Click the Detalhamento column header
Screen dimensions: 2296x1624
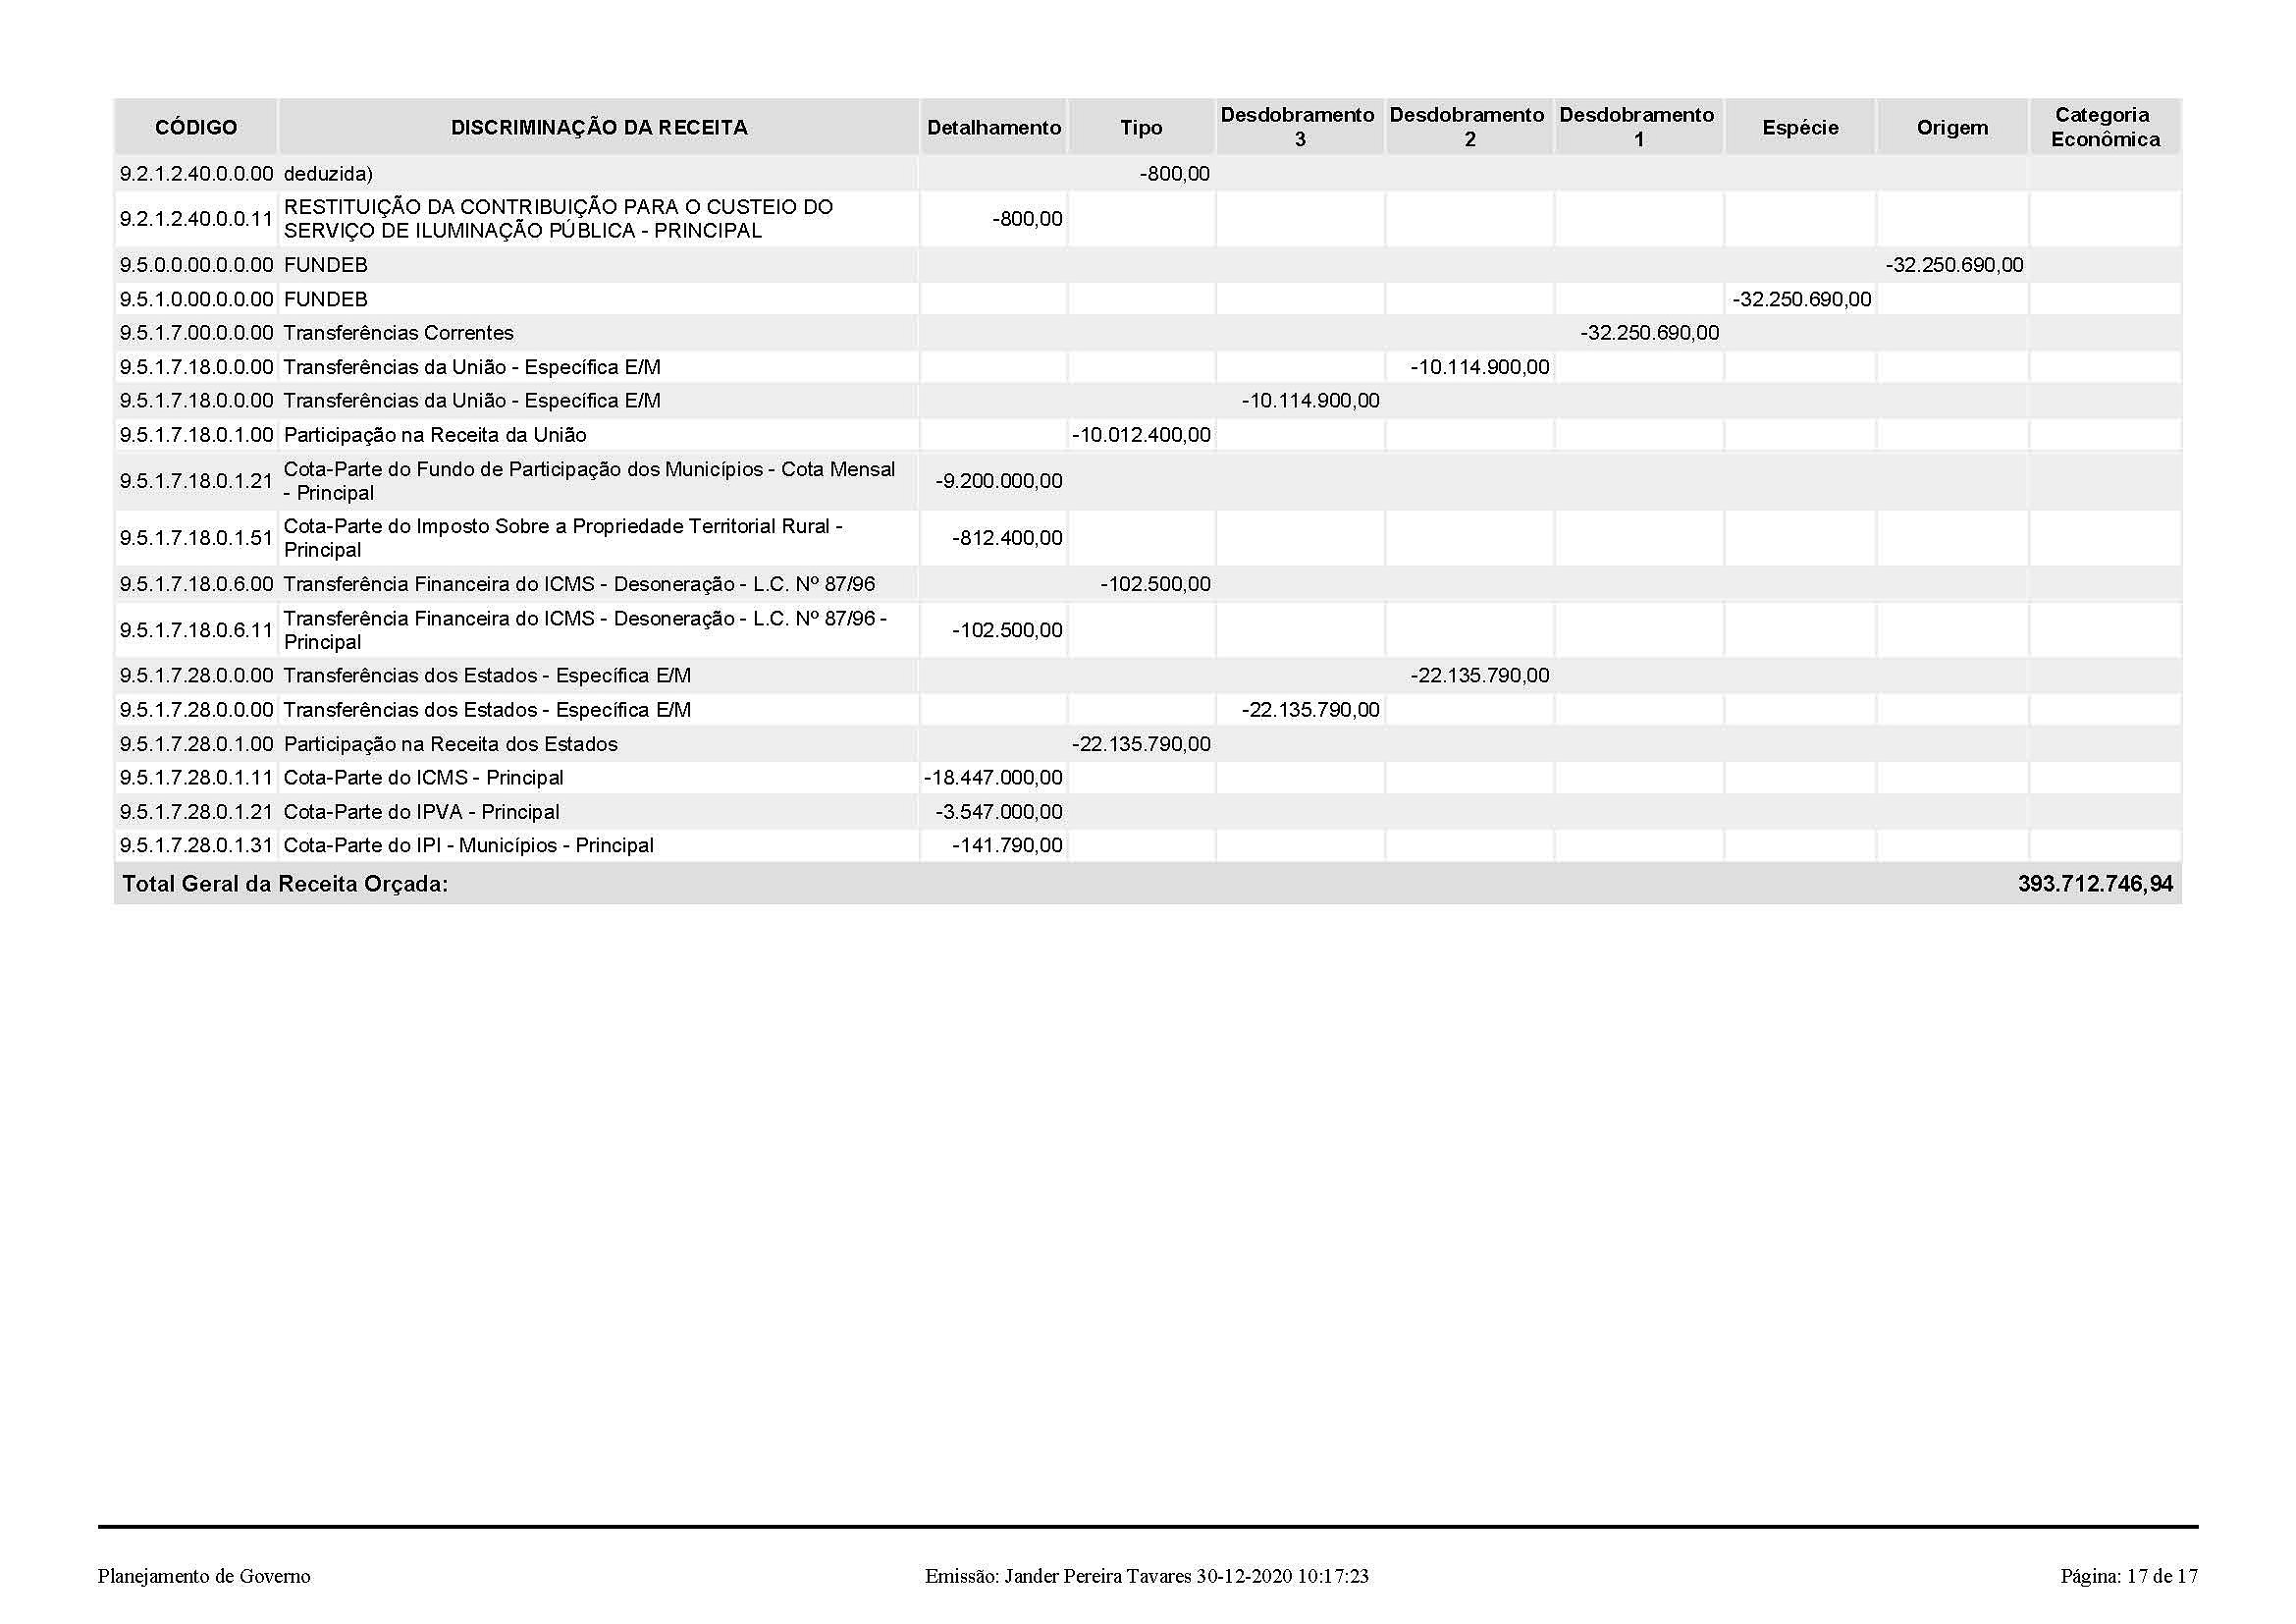tap(993, 127)
